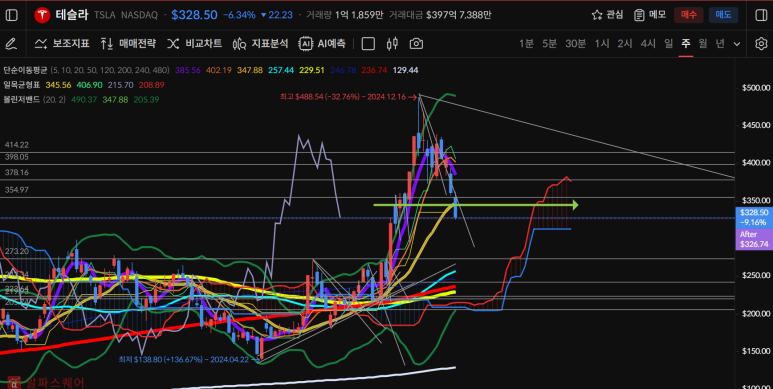Select the 1시 timeframe
The image size is (773, 389).
tap(601, 44)
